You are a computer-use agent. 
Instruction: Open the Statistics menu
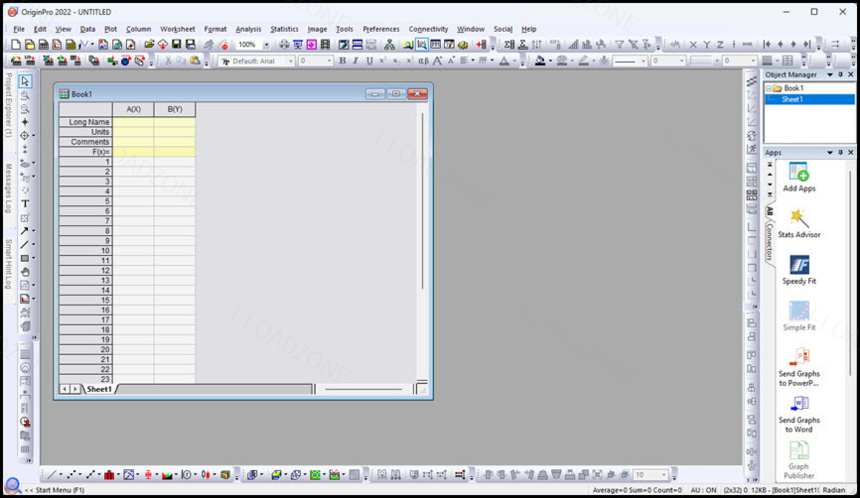point(284,29)
